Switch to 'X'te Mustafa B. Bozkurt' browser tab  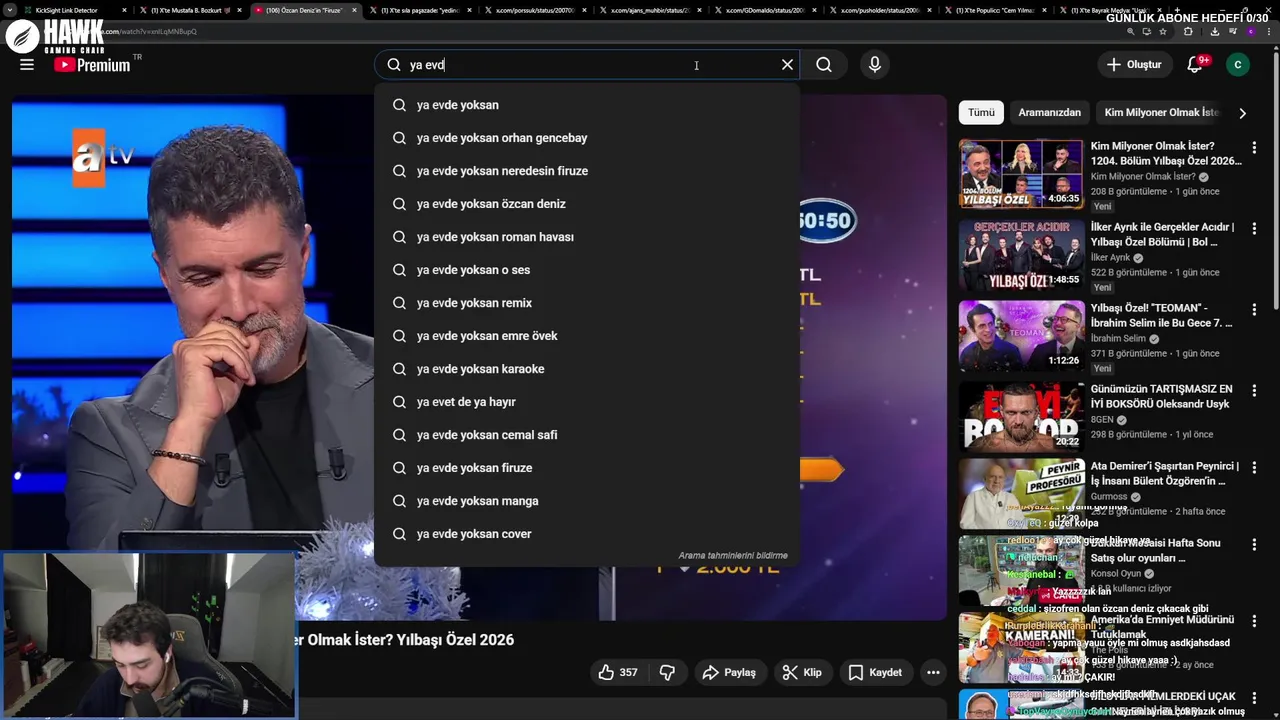point(190,10)
